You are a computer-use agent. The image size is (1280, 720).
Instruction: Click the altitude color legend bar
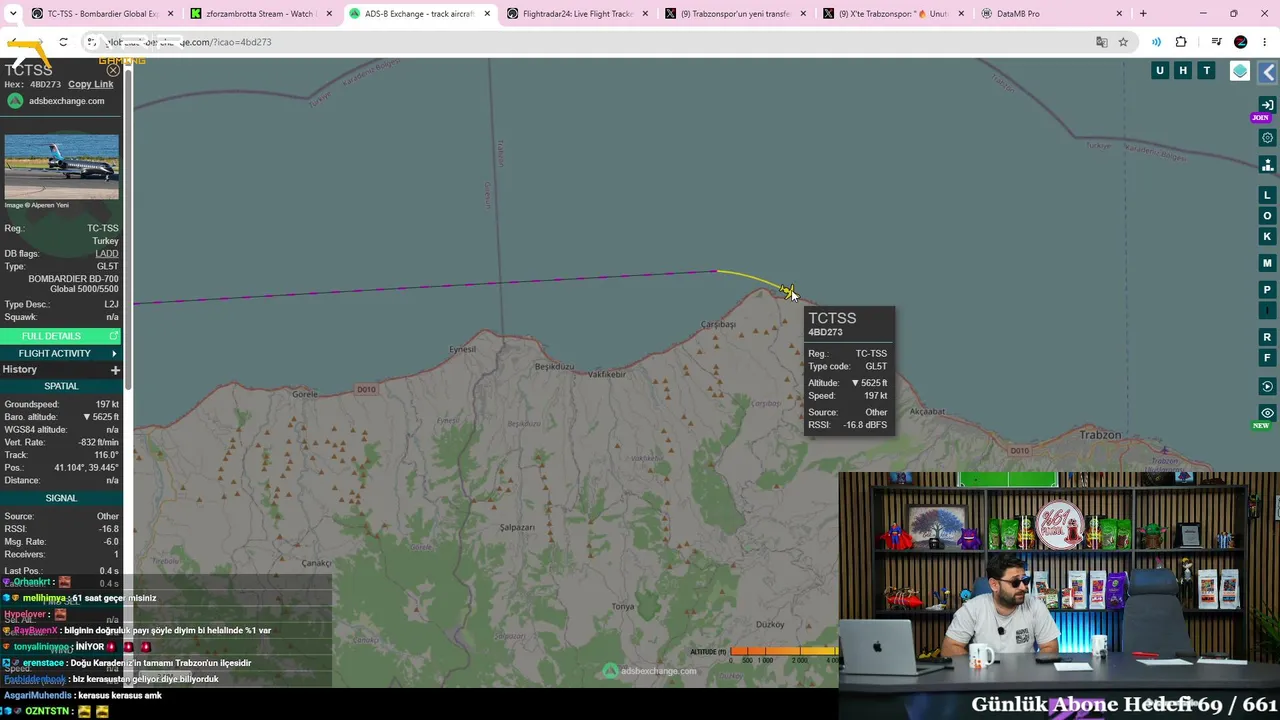(784, 652)
